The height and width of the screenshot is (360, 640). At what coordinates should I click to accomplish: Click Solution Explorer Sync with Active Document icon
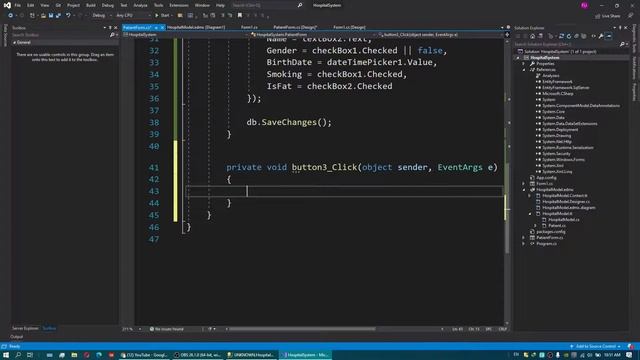click(x=562, y=36)
